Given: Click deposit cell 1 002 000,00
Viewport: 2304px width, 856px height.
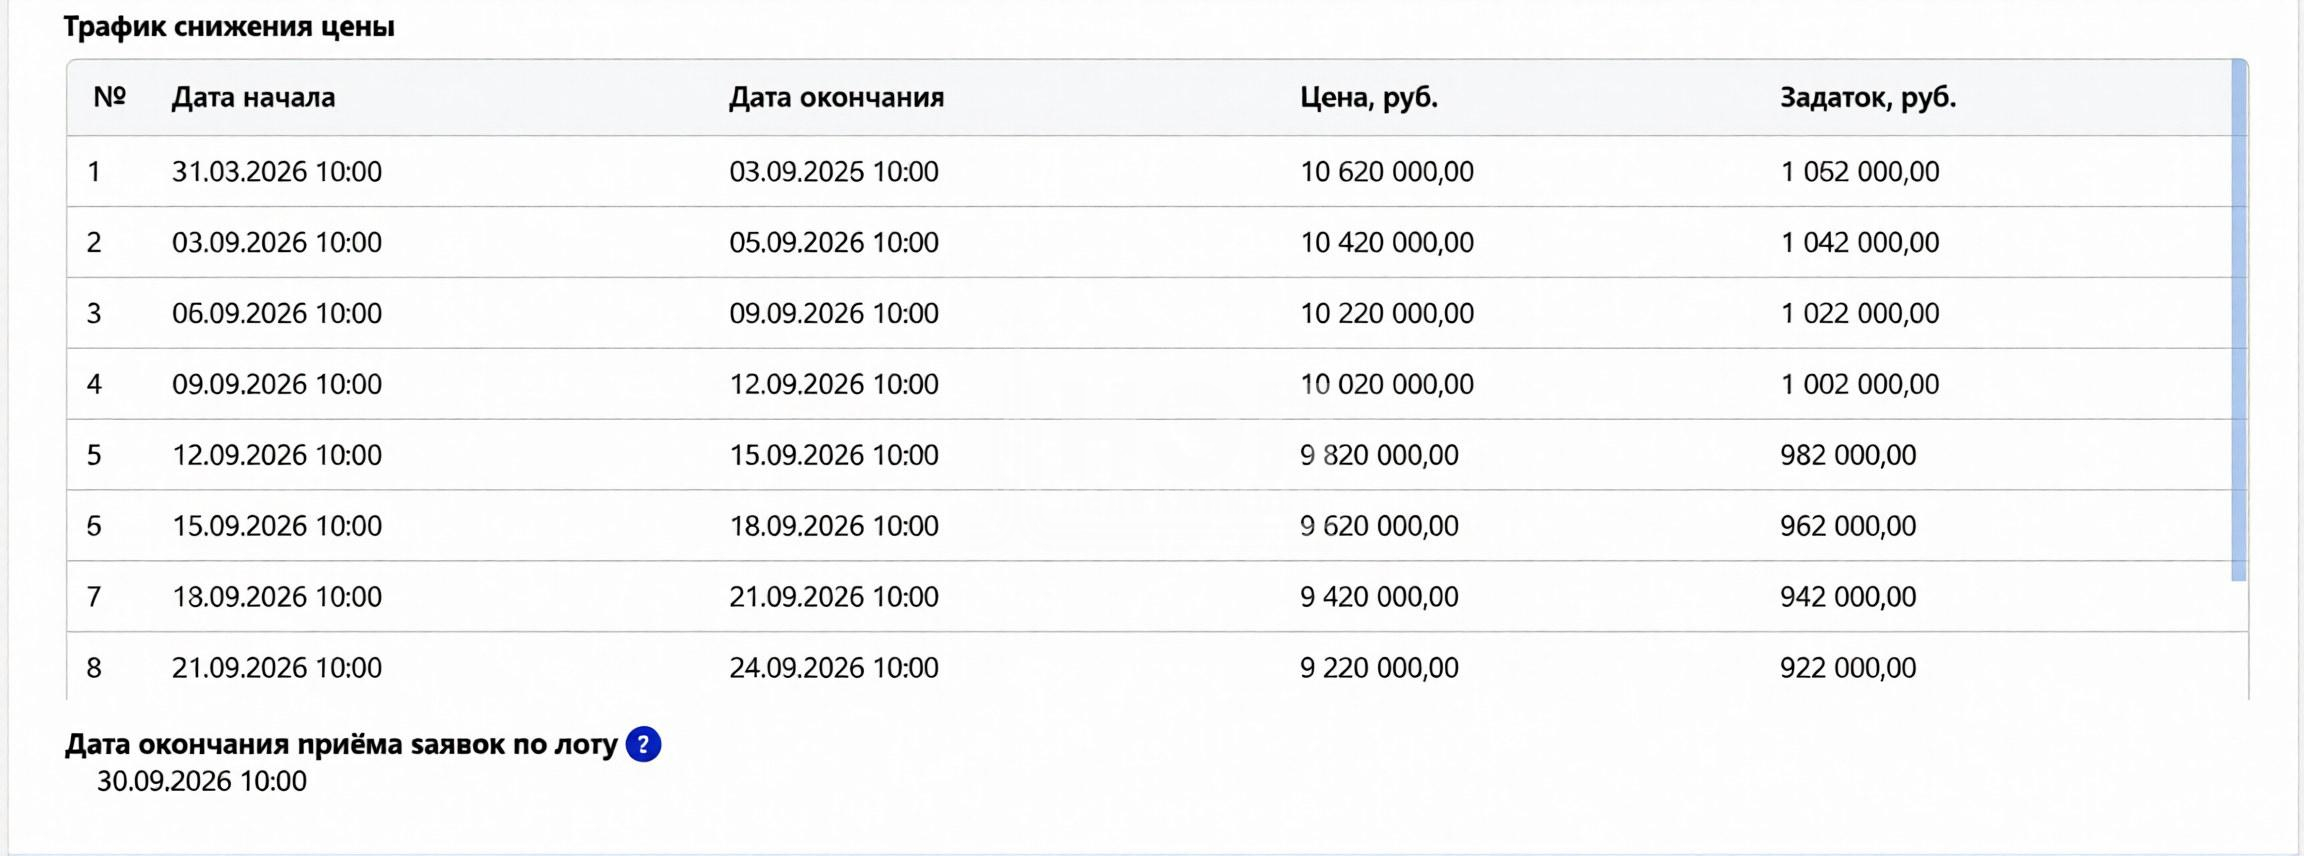Looking at the screenshot, I should click(x=1860, y=384).
